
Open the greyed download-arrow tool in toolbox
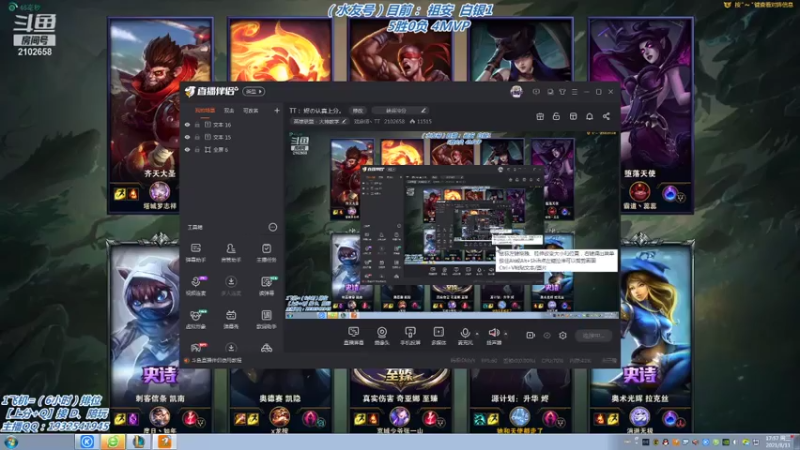coord(231,286)
